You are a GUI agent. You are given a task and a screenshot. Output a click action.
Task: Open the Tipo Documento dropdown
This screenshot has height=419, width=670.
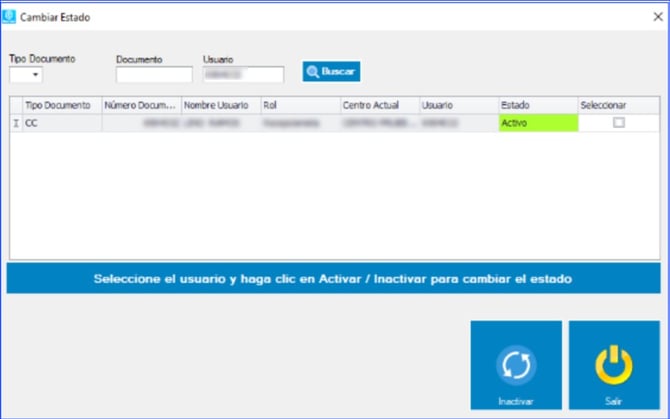pos(27,75)
